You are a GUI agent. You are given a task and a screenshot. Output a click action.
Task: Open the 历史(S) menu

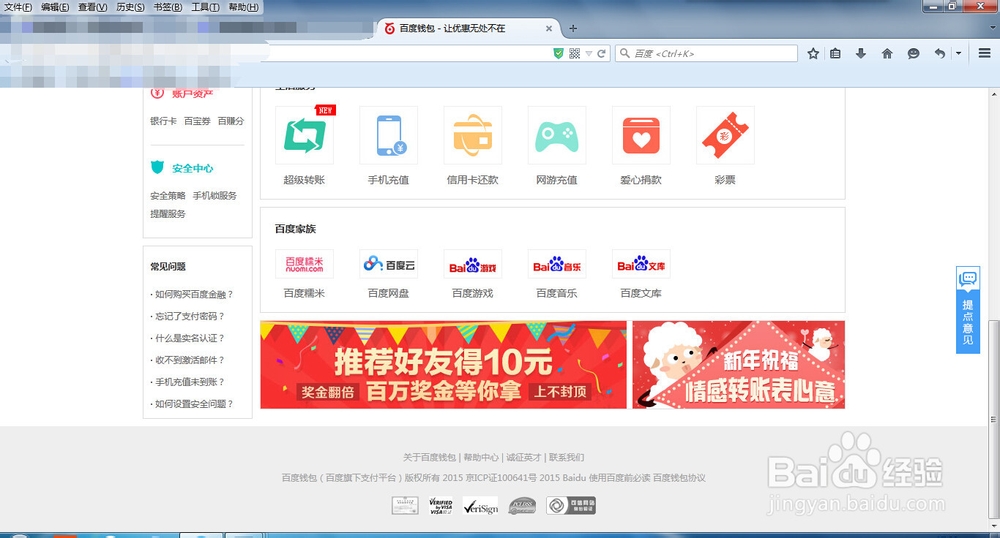(x=130, y=7)
